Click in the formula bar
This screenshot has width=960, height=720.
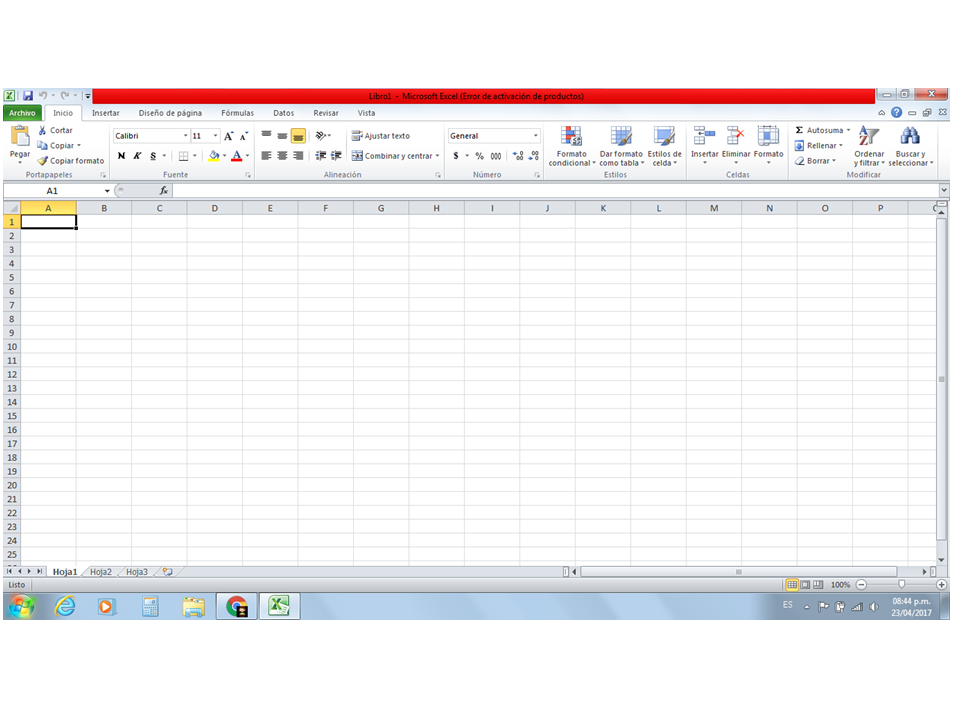click(556, 191)
